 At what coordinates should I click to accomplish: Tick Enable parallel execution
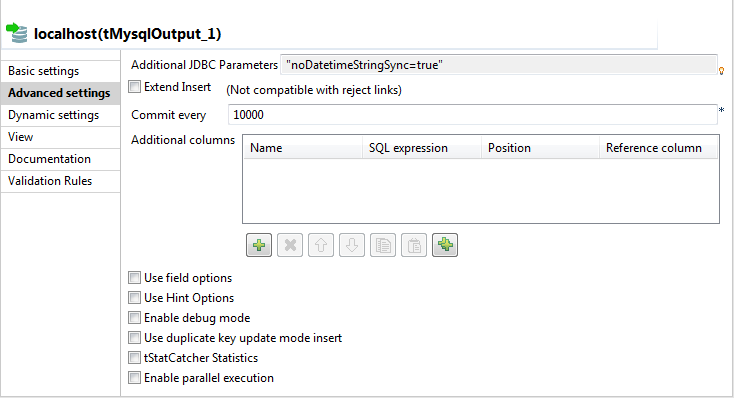click(x=134, y=377)
